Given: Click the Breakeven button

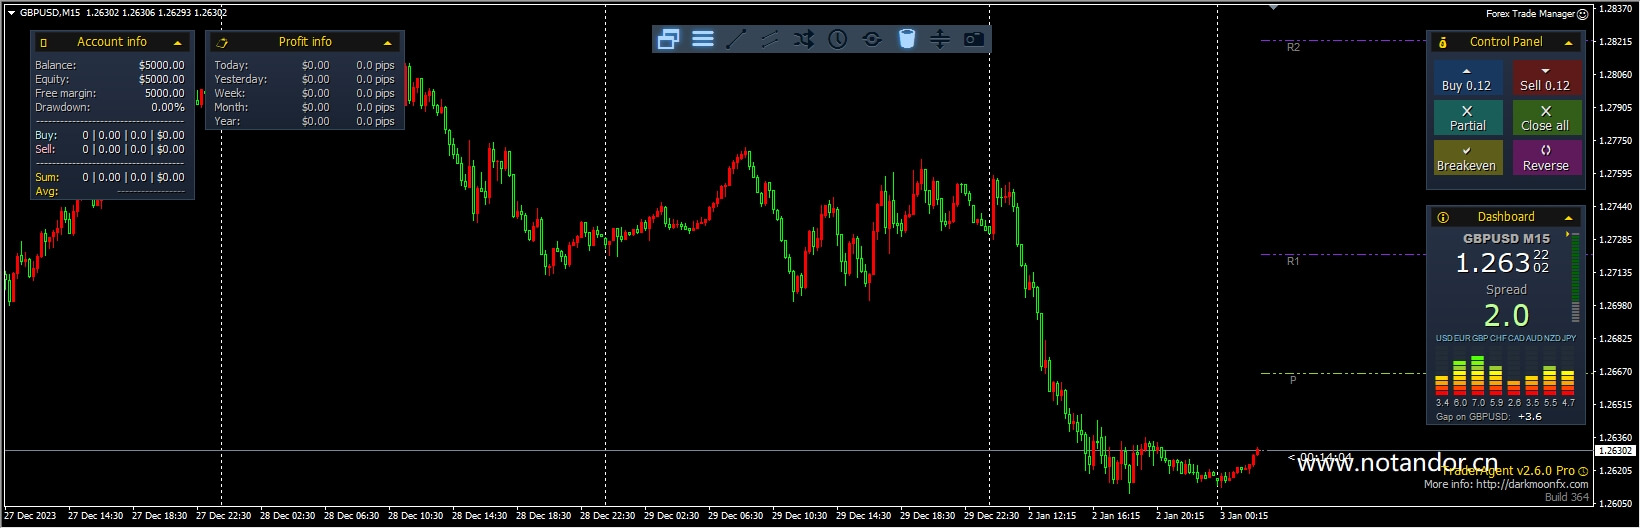Looking at the screenshot, I should [1467, 158].
